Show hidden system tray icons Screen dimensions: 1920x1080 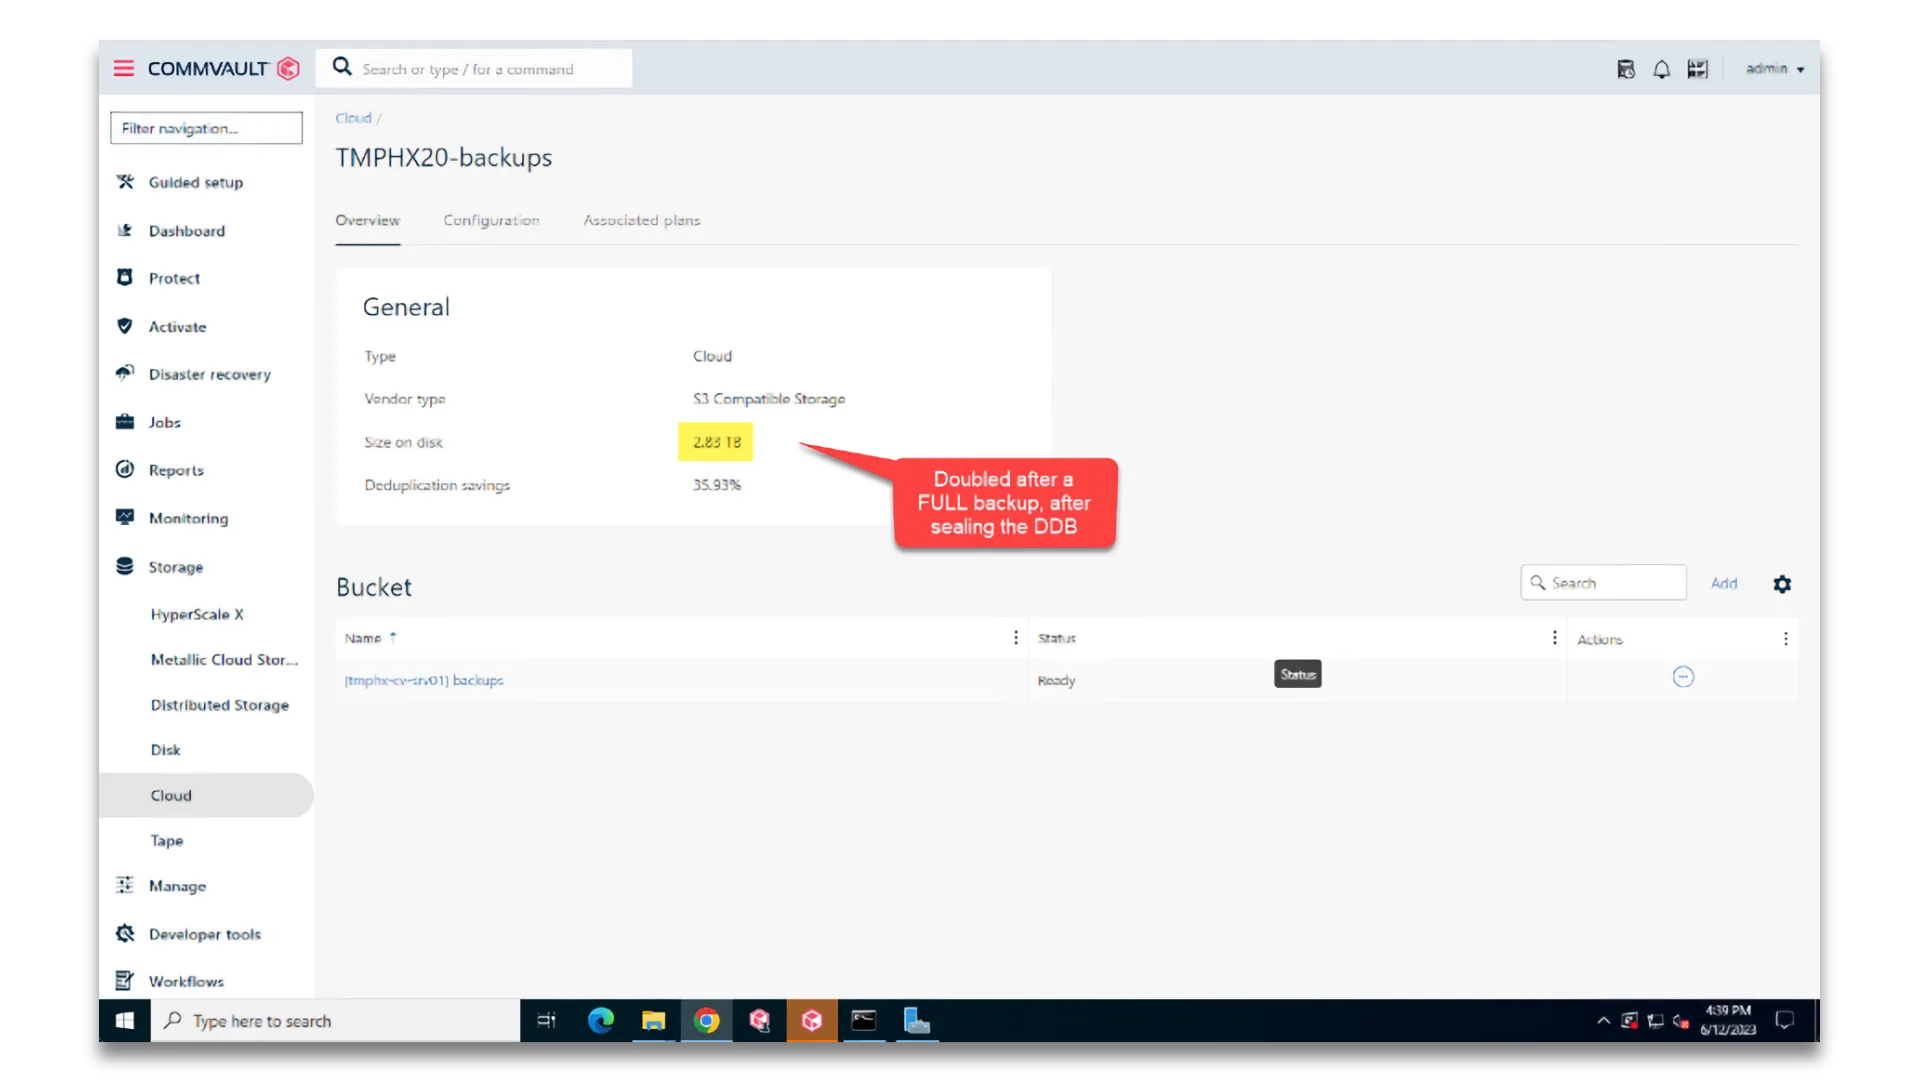1603,1021
